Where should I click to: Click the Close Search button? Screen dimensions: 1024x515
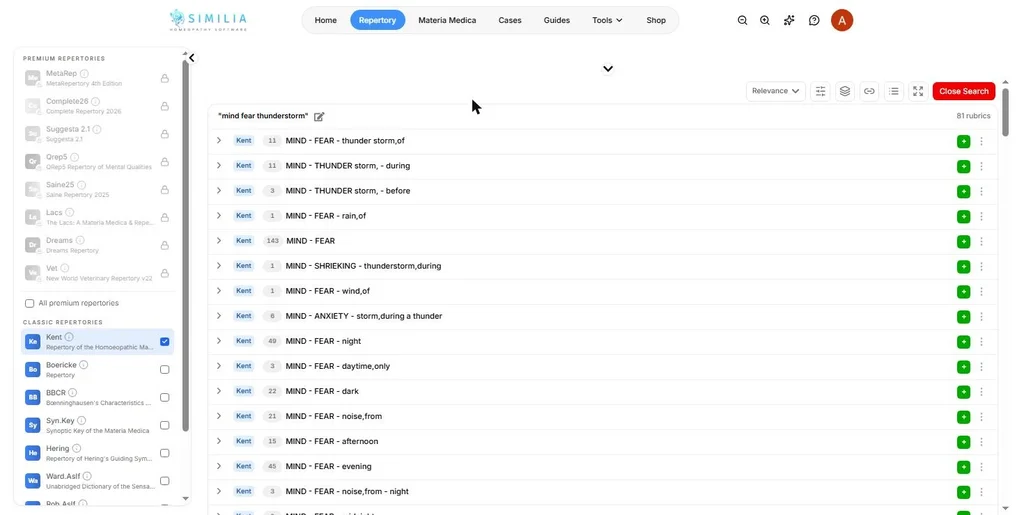964,91
